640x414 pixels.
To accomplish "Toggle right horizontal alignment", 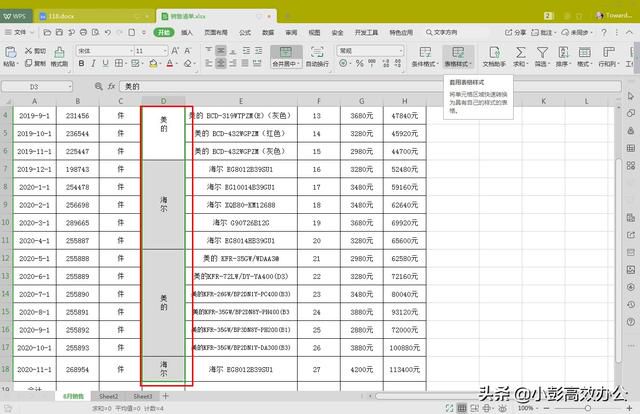I will (x=233, y=63).
